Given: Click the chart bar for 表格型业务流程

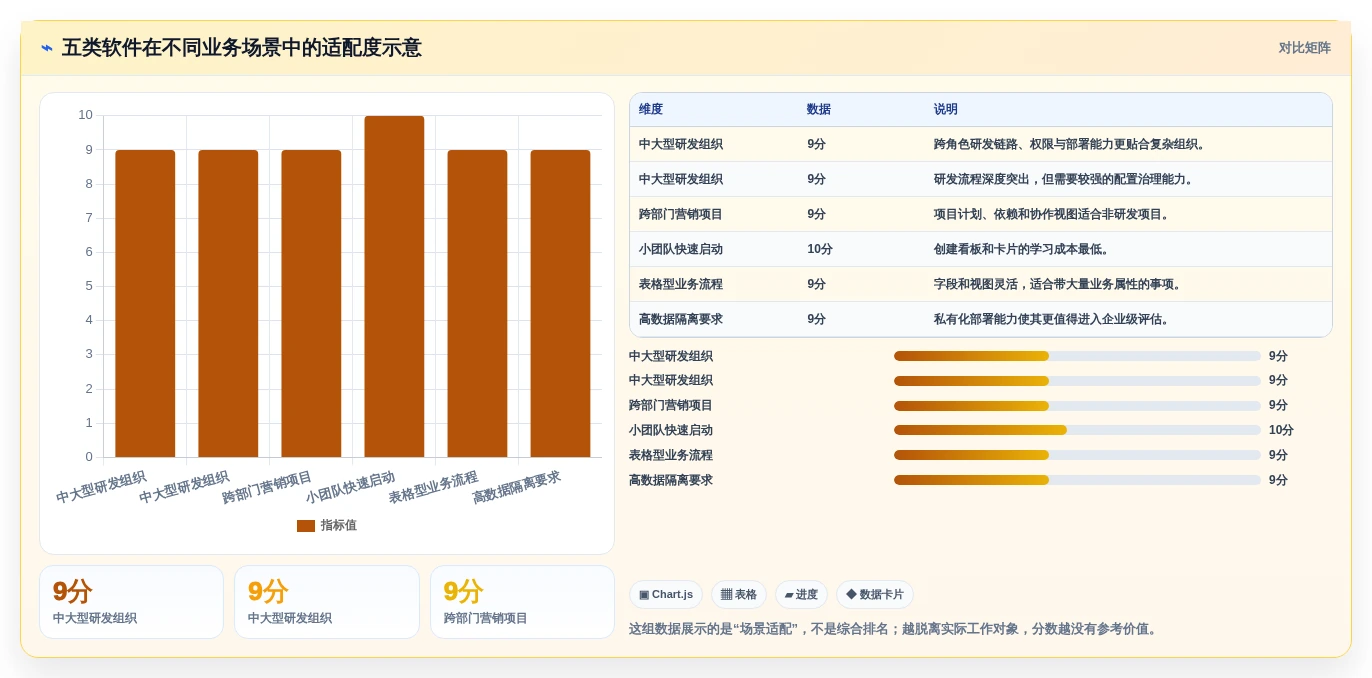Looking at the screenshot, I should pos(477,304).
